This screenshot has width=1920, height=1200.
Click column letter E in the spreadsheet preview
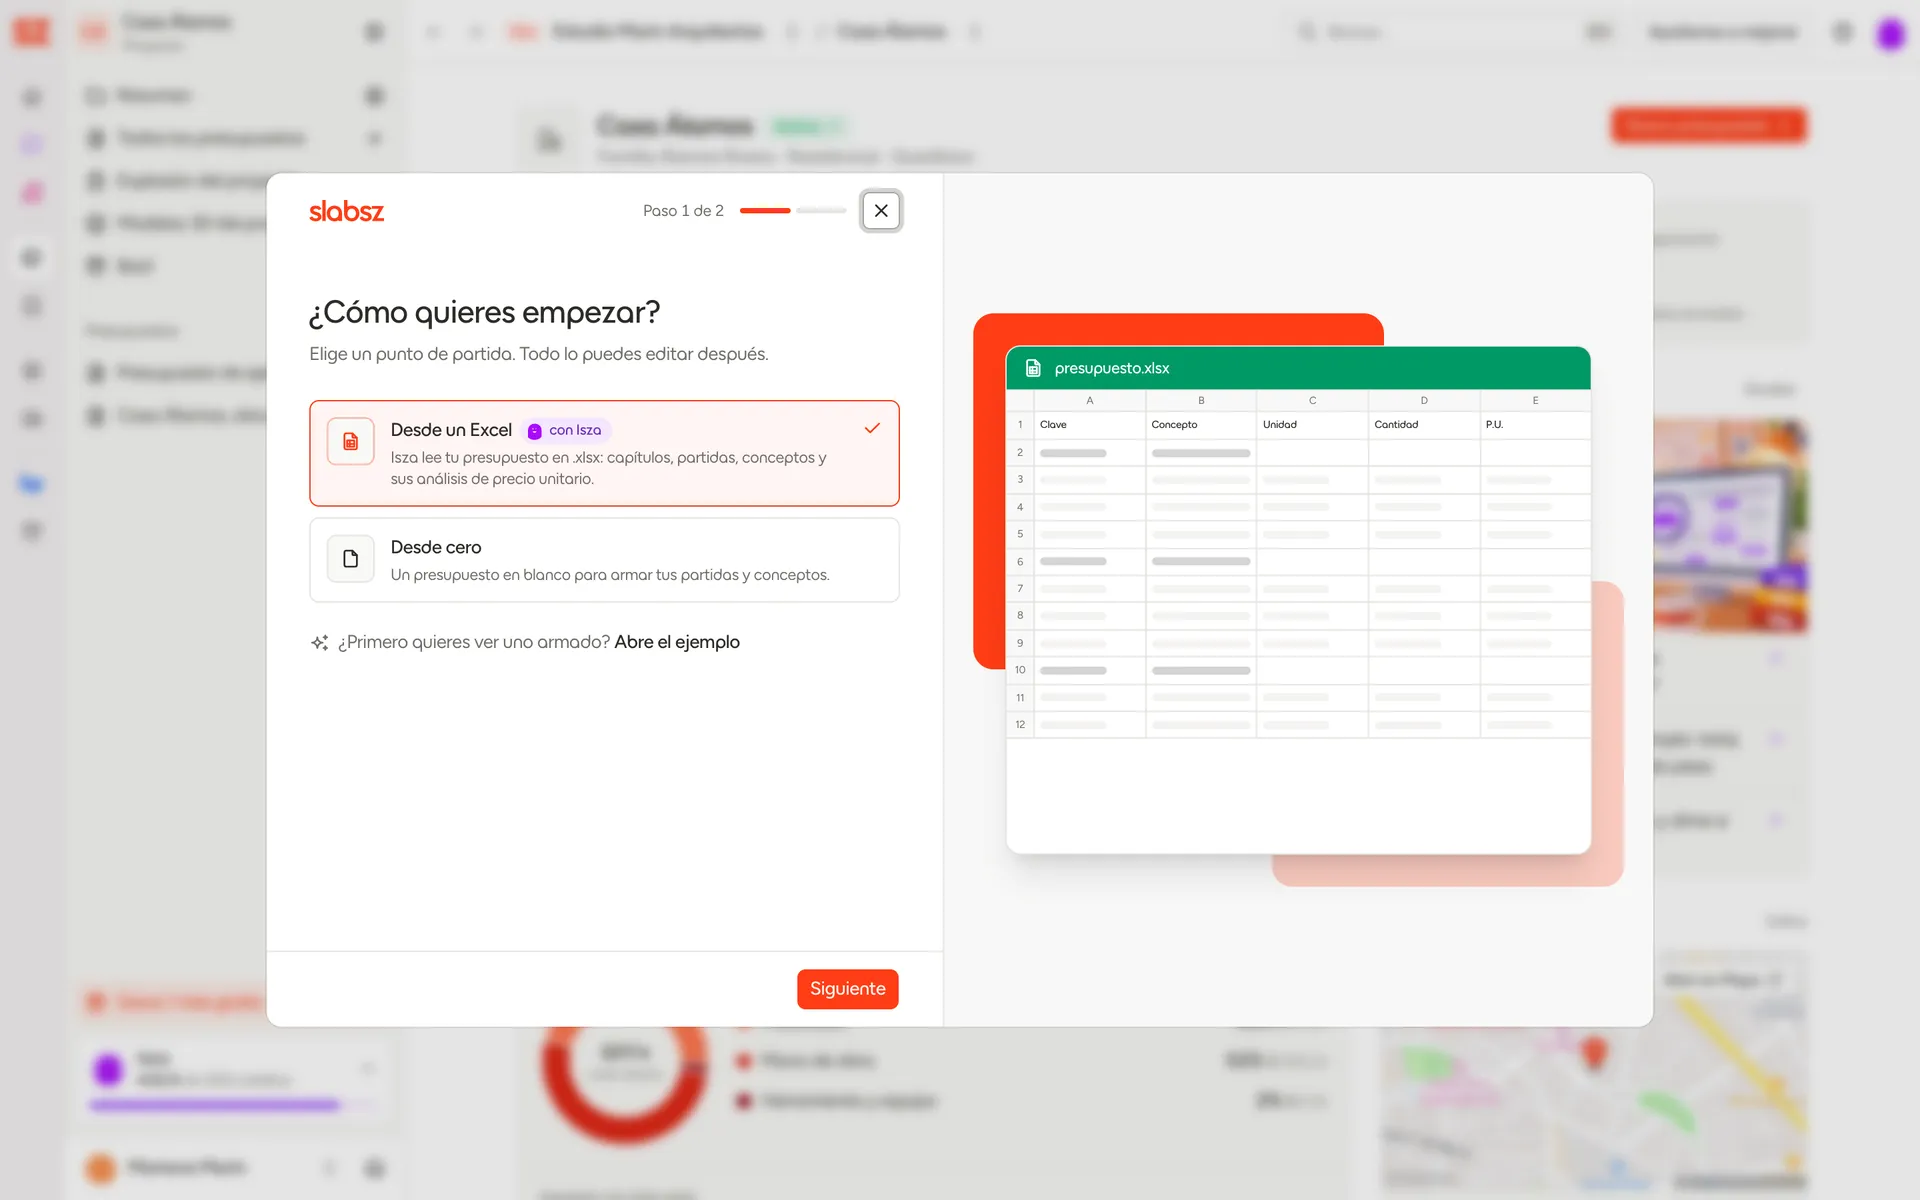click(x=1535, y=400)
